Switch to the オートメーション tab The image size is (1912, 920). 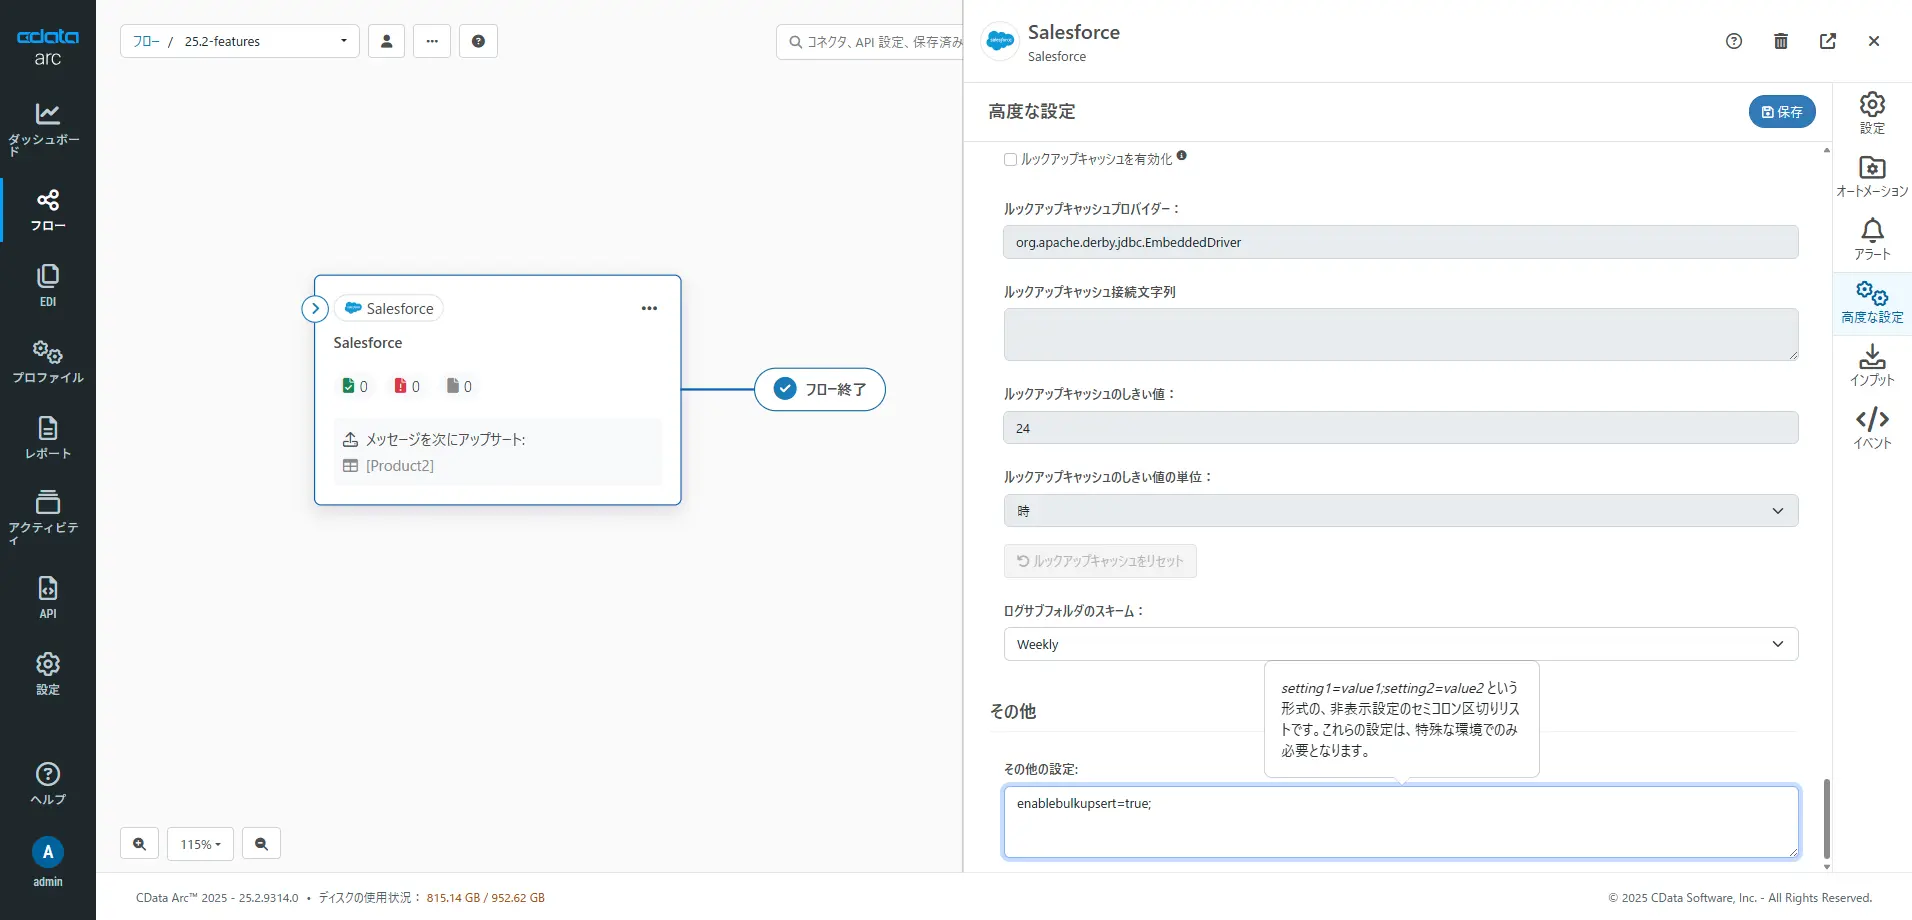pyautogui.click(x=1872, y=176)
